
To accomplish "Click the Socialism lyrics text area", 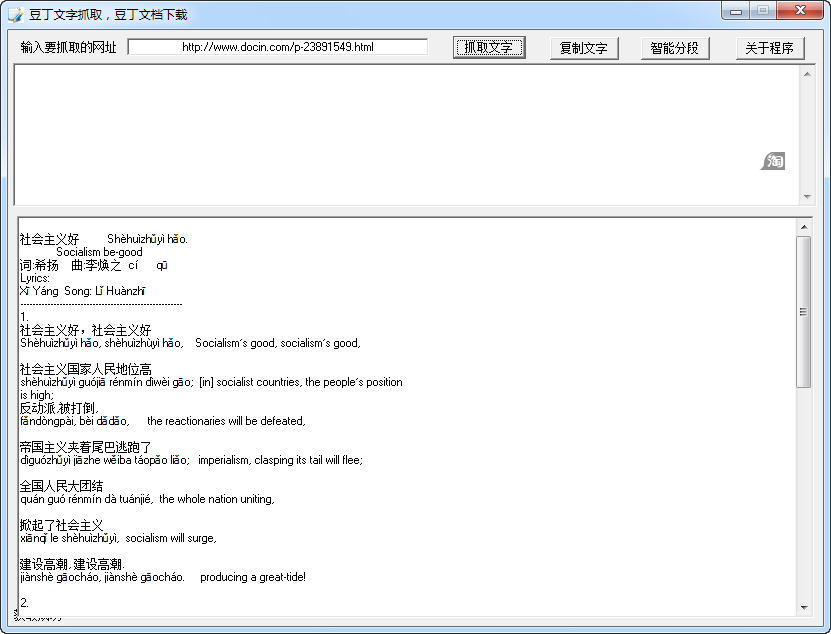I will click(400, 420).
